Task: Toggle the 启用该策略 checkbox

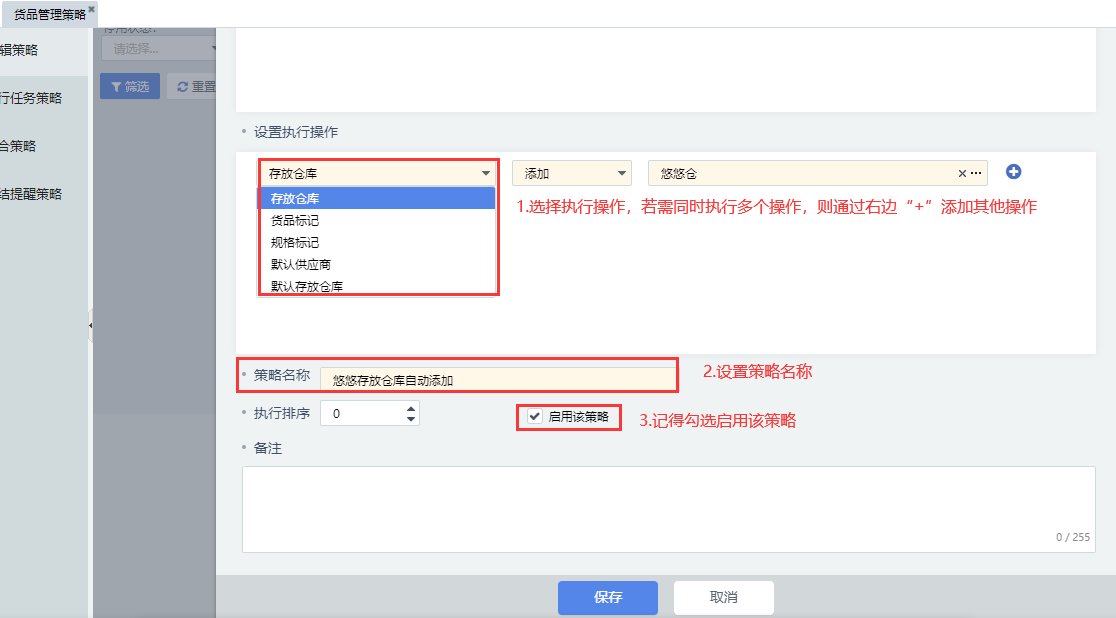Action: (x=536, y=416)
